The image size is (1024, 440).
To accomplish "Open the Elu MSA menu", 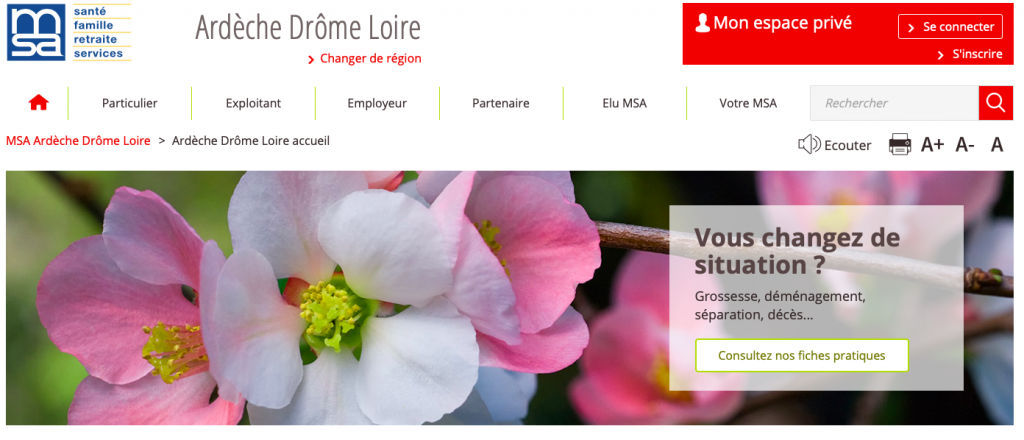I will coord(624,103).
